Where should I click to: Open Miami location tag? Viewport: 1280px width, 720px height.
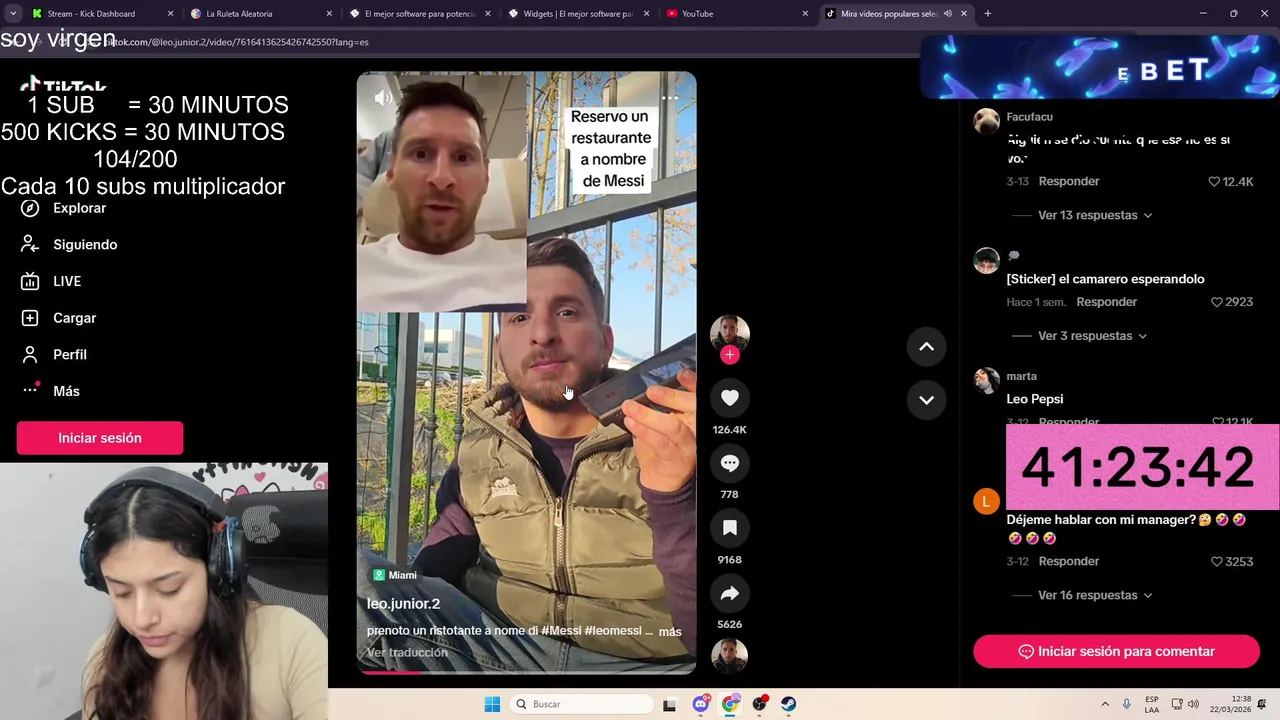tap(395, 575)
